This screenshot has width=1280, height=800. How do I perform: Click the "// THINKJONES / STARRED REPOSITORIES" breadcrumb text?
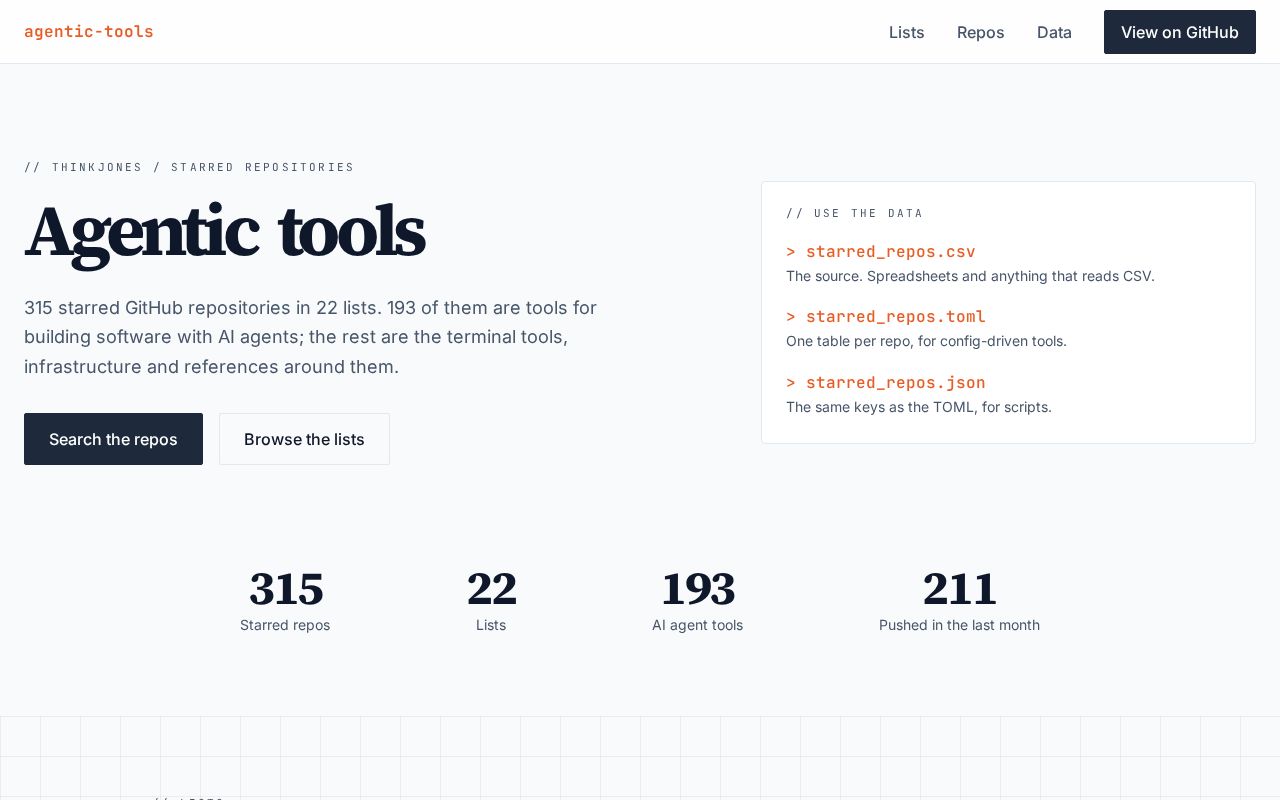click(189, 167)
